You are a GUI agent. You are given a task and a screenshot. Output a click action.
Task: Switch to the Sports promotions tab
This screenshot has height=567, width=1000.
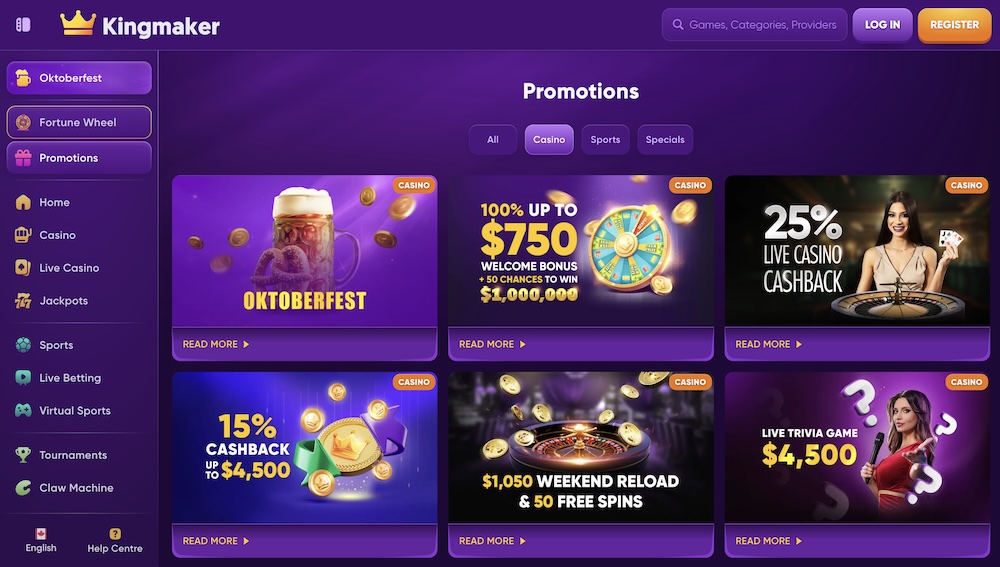(605, 140)
